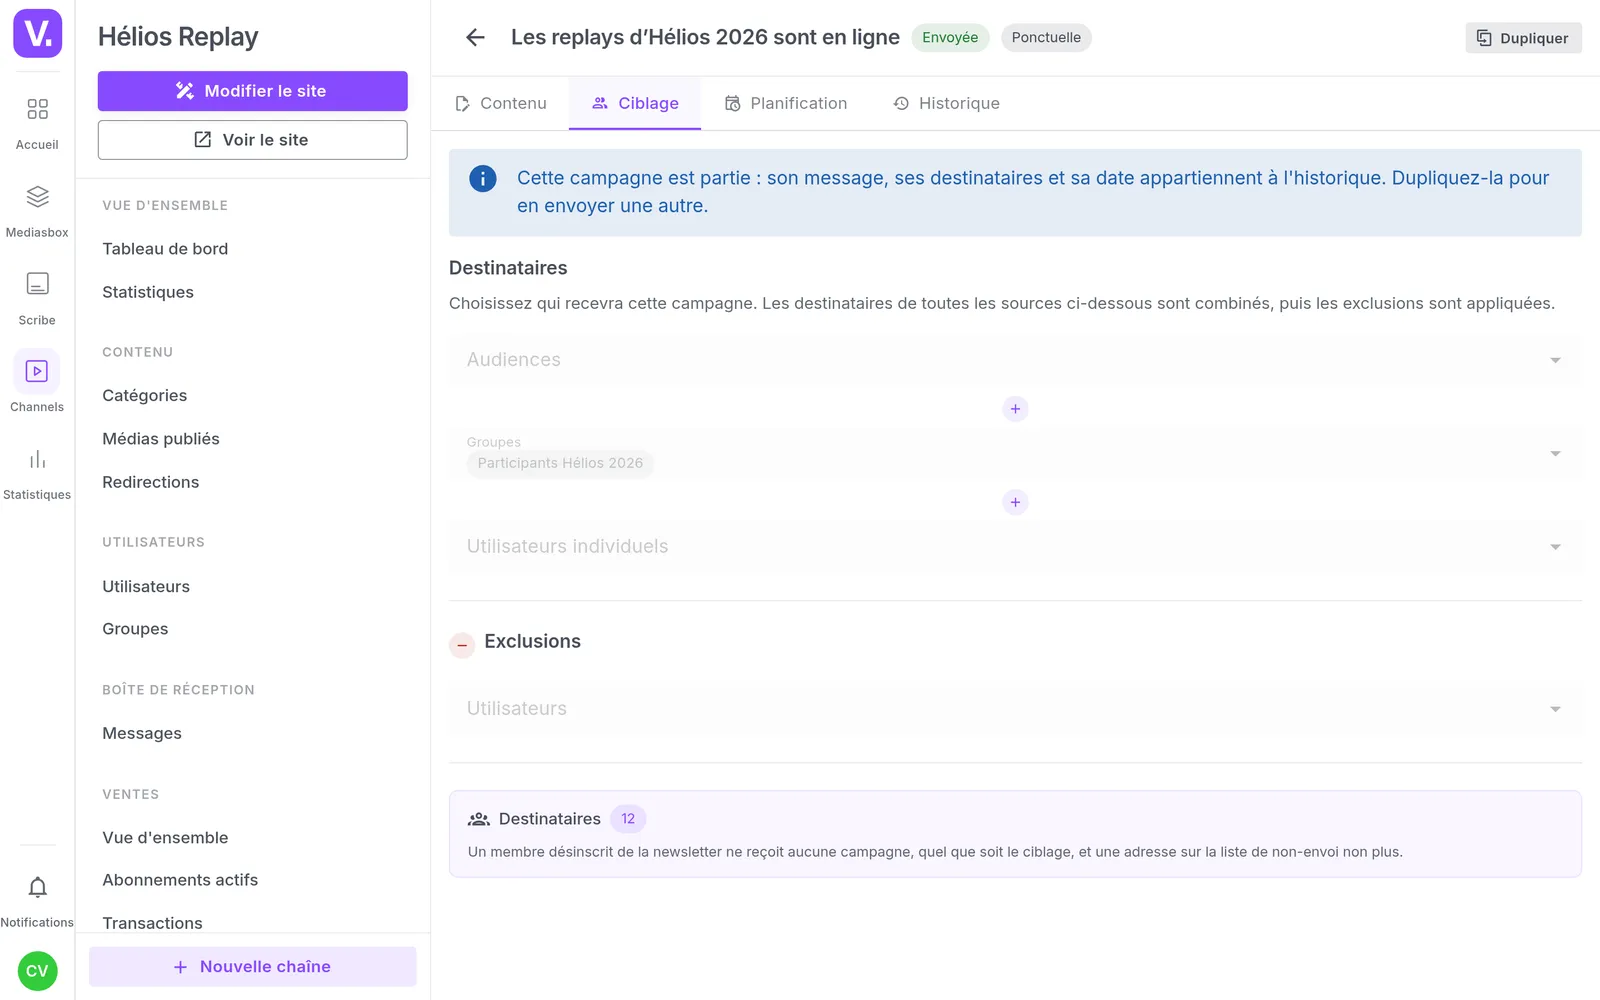Click the blue info icon in the banner
1600x1000 pixels.
(x=483, y=179)
